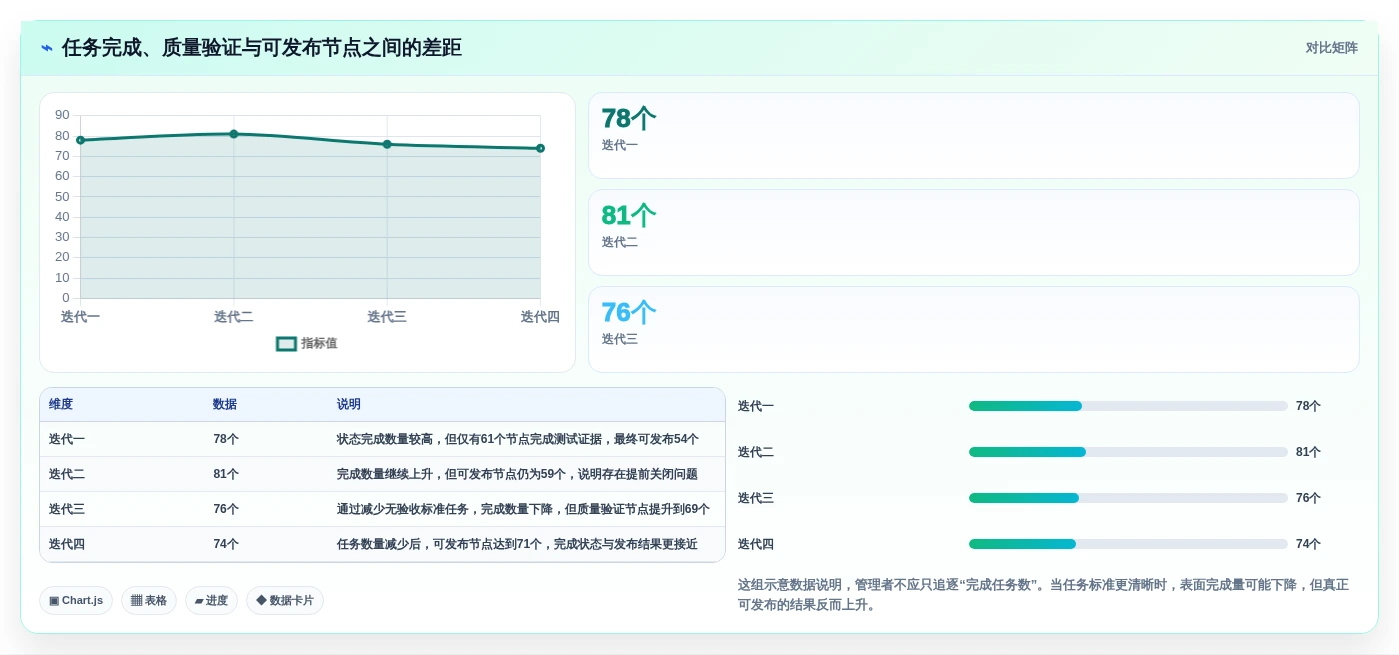Select the 迭代三 cell in the table
The image size is (1399, 655).
pyautogui.click(x=67, y=510)
